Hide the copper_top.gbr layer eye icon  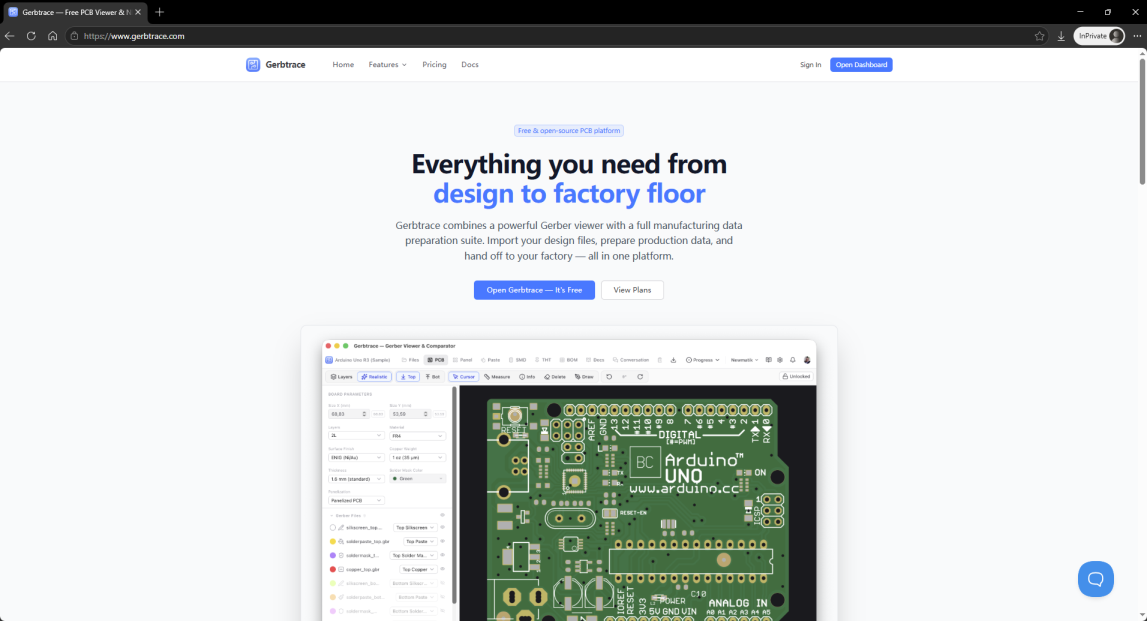pyautogui.click(x=443, y=569)
